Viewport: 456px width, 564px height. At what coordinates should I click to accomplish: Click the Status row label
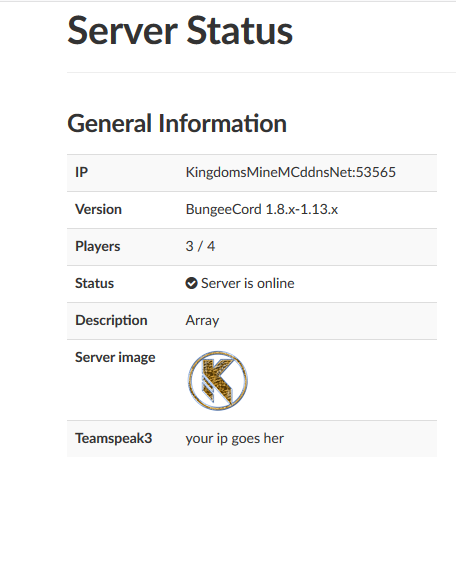[x=94, y=283]
